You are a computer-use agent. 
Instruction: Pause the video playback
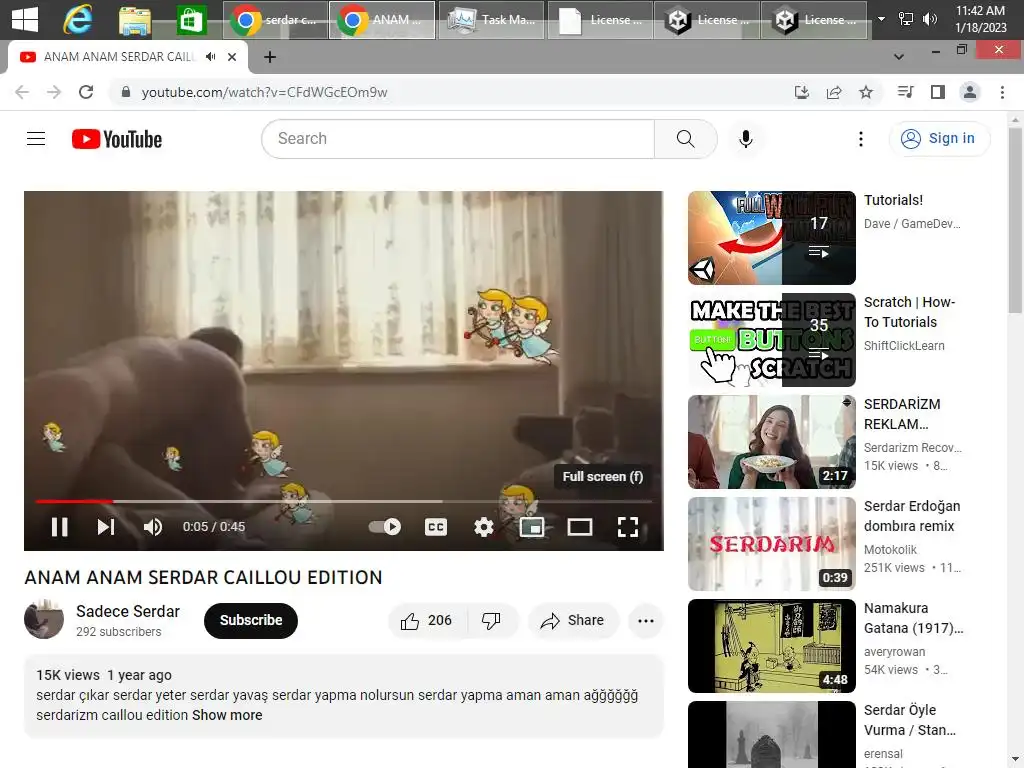coord(59,526)
